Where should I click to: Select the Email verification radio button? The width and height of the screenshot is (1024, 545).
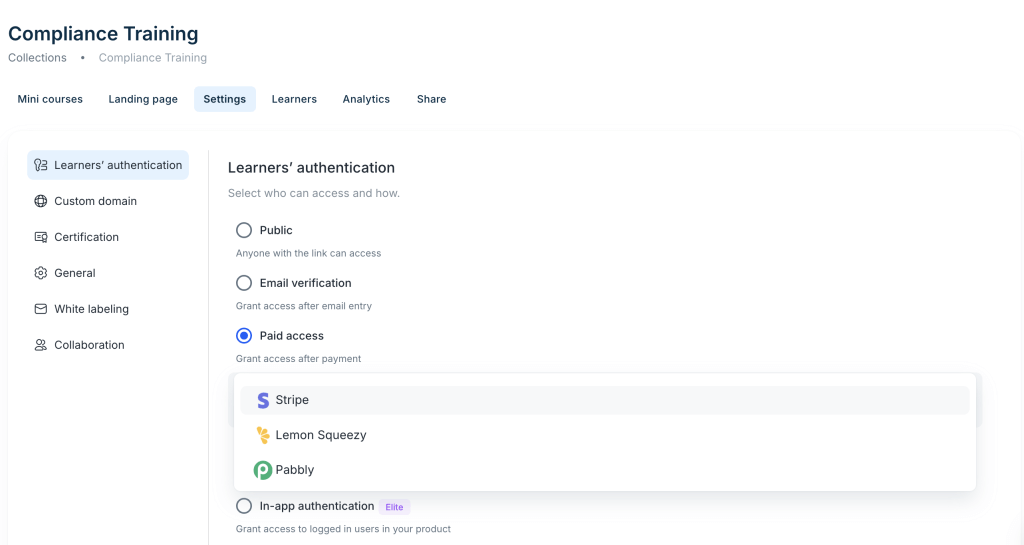click(244, 283)
